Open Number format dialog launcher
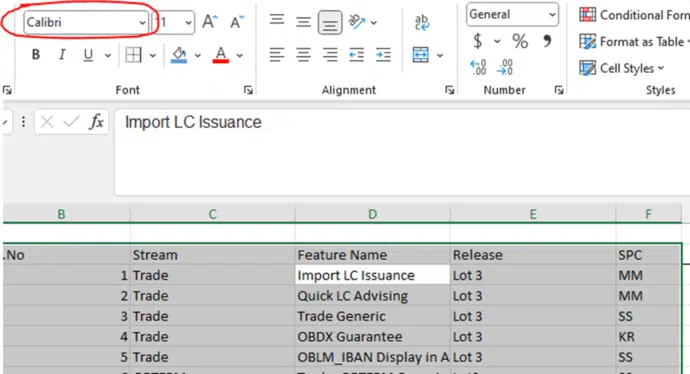 point(559,90)
